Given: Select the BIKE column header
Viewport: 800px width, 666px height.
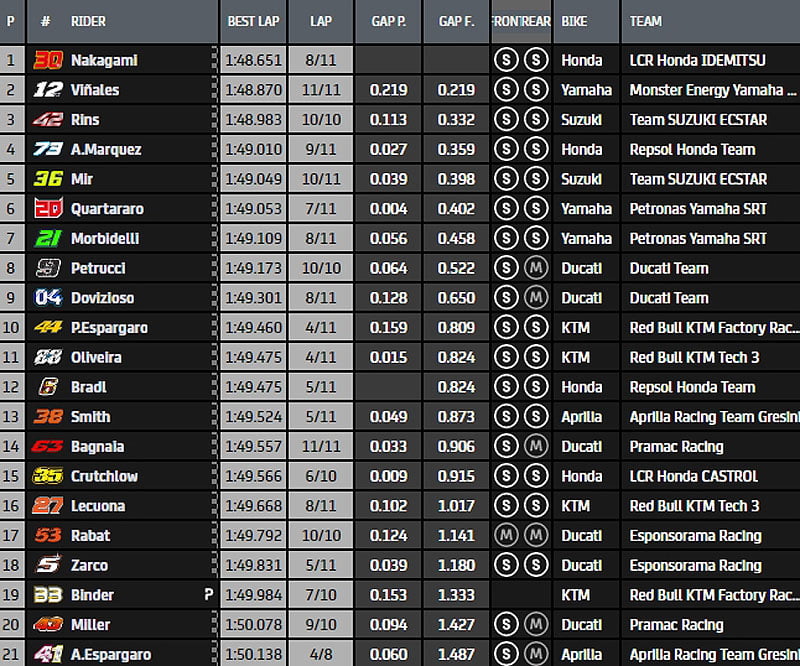Looking at the screenshot, I should (575, 21).
